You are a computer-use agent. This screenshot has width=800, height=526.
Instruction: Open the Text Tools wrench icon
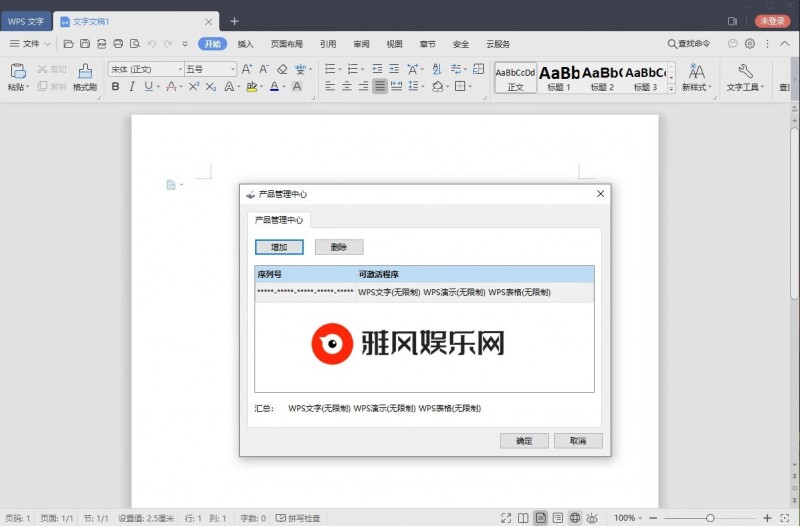pos(745,71)
